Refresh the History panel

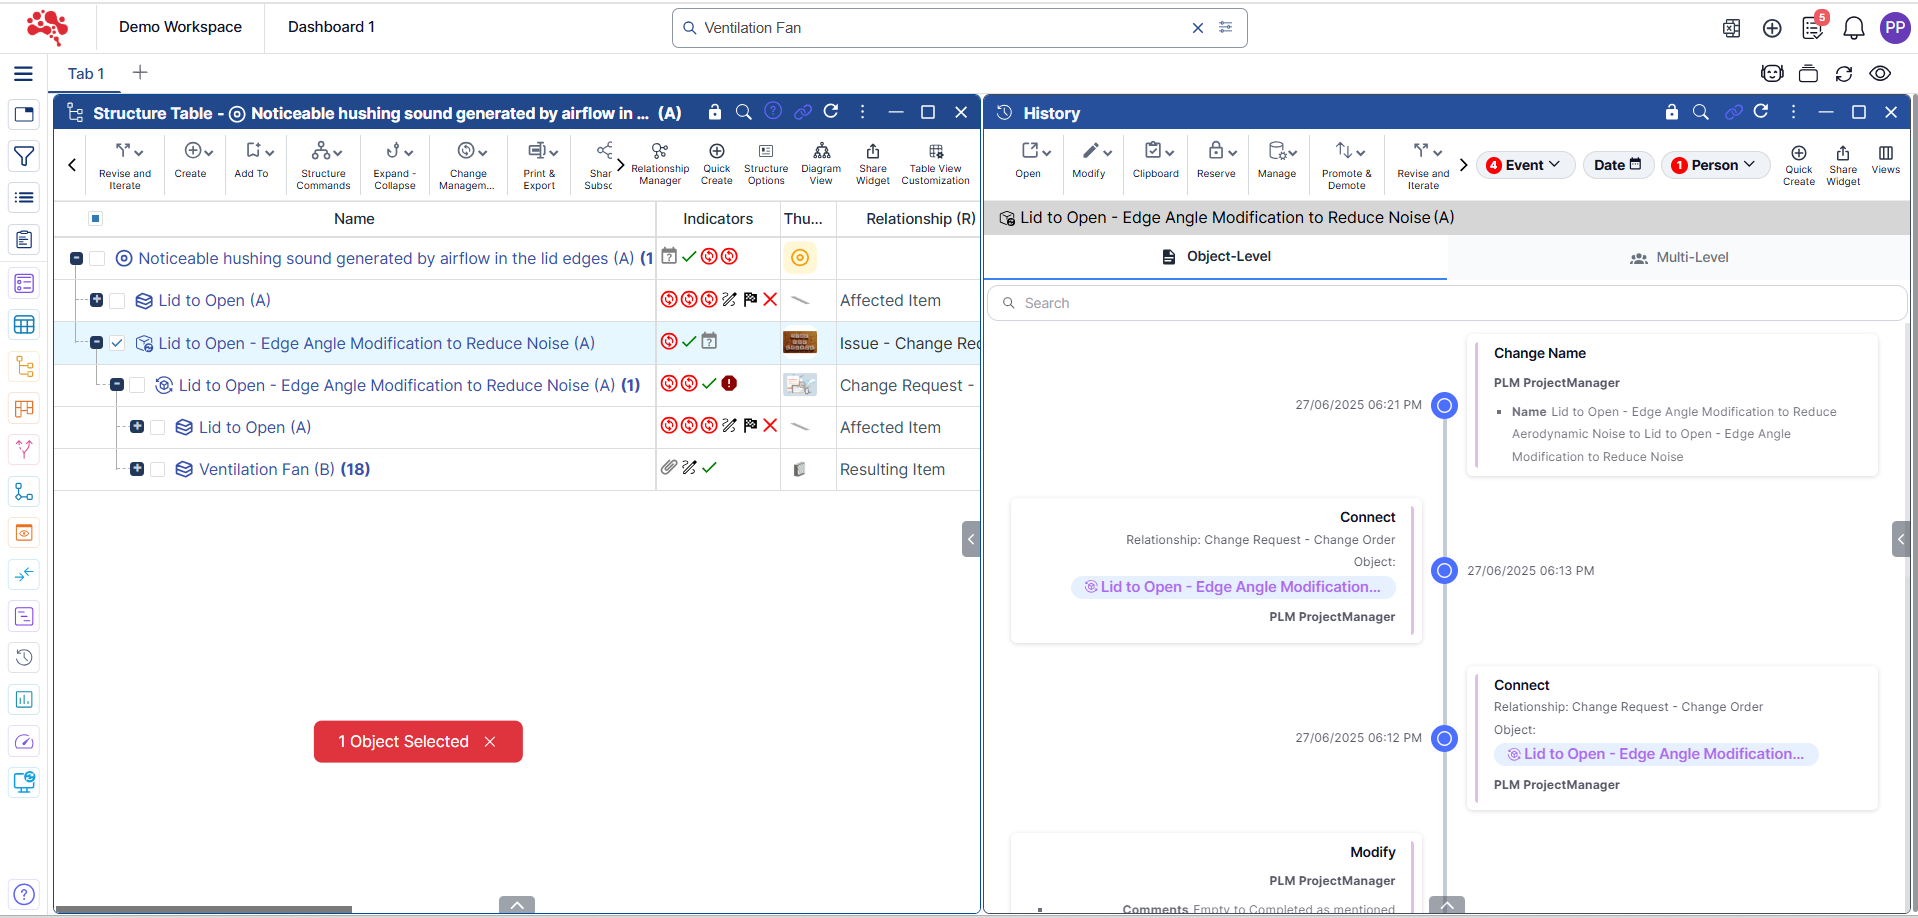click(1761, 112)
